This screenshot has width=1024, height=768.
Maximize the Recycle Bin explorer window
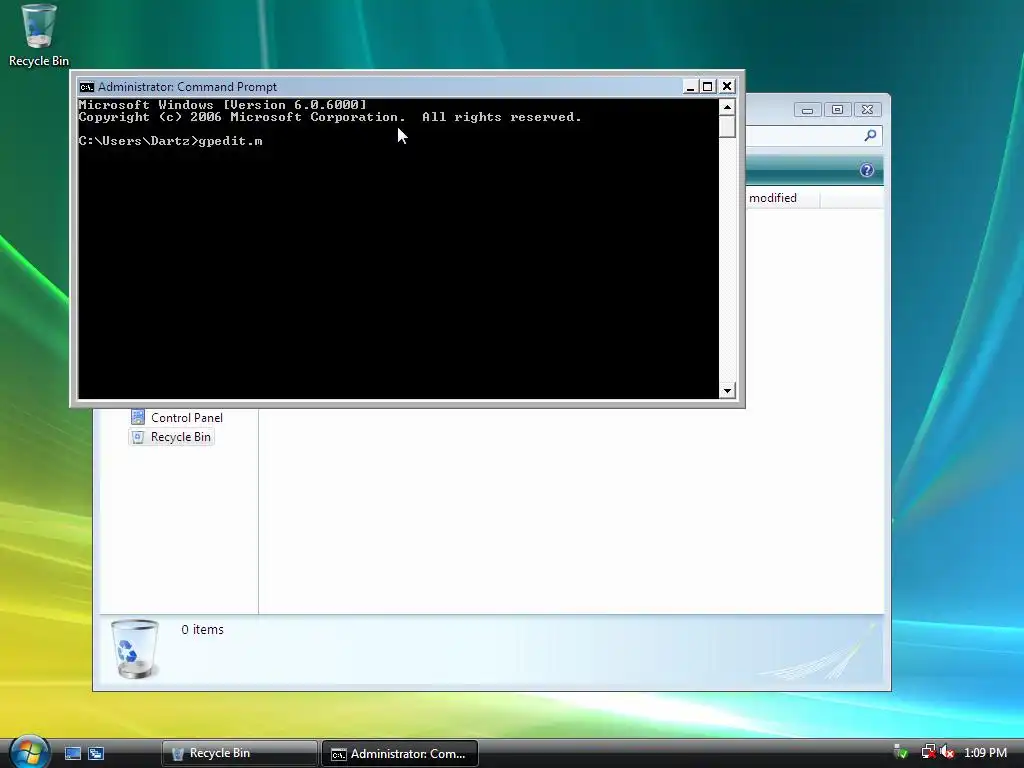point(837,110)
